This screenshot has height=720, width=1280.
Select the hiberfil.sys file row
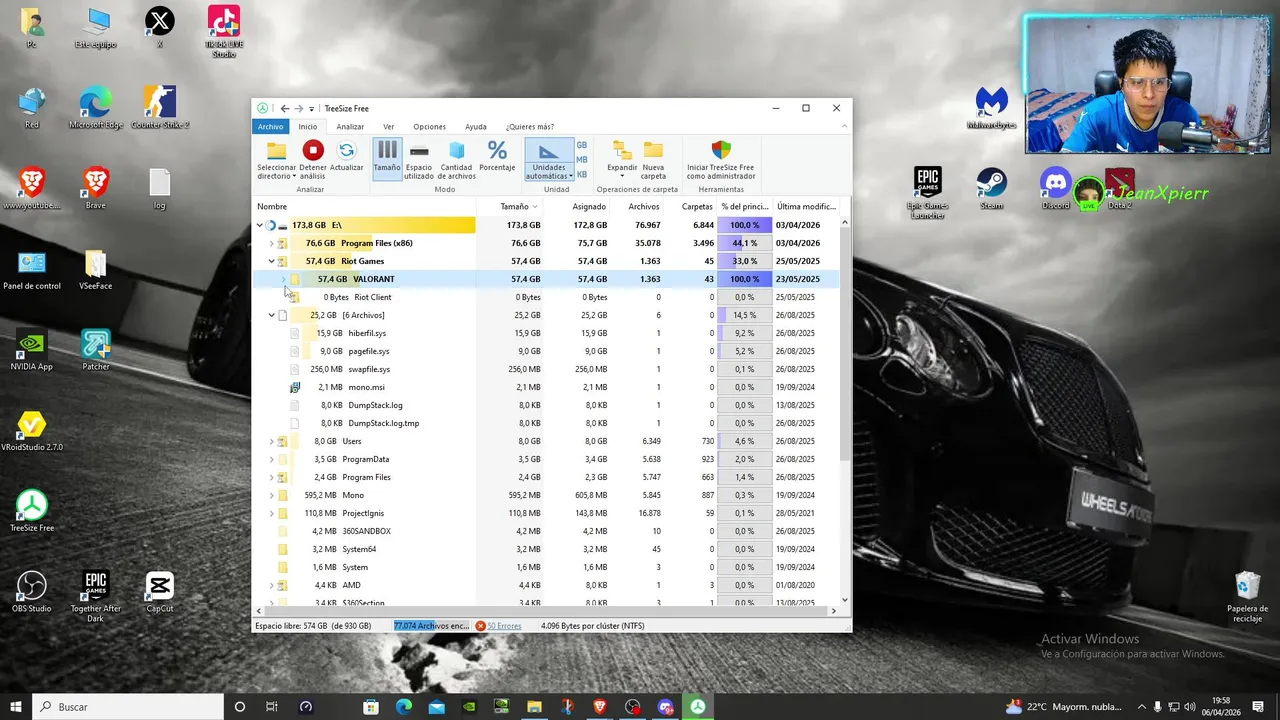(546, 333)
